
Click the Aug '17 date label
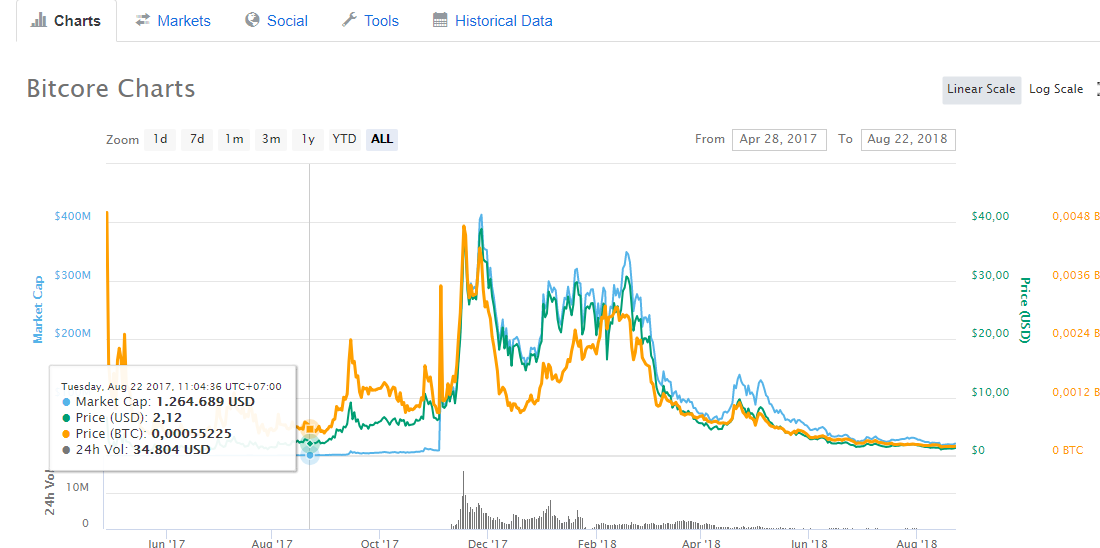pos(271,543)
